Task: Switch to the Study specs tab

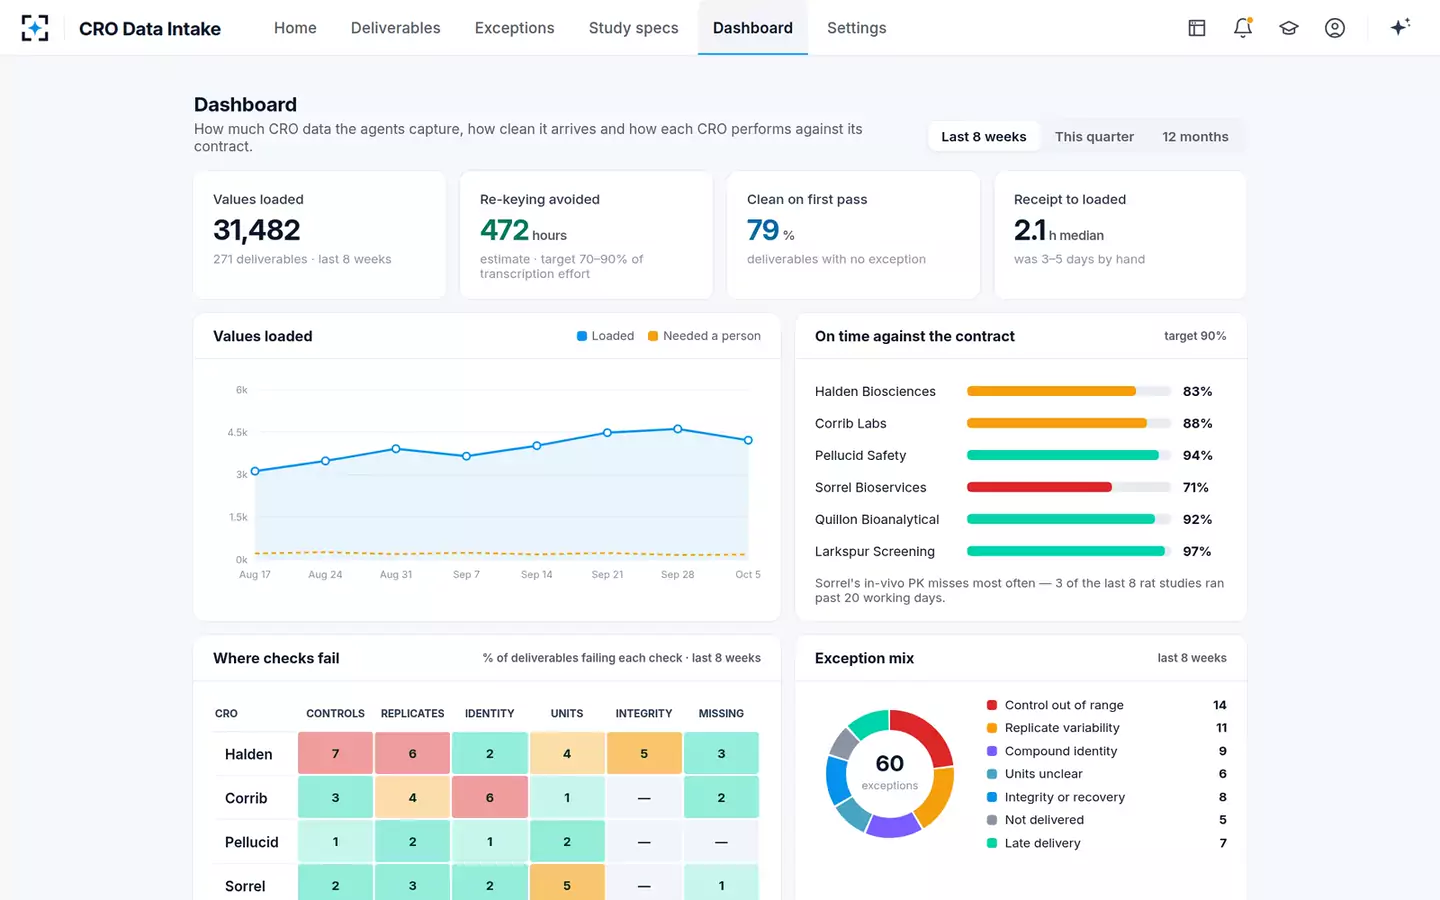Action: tap(634, 28)
